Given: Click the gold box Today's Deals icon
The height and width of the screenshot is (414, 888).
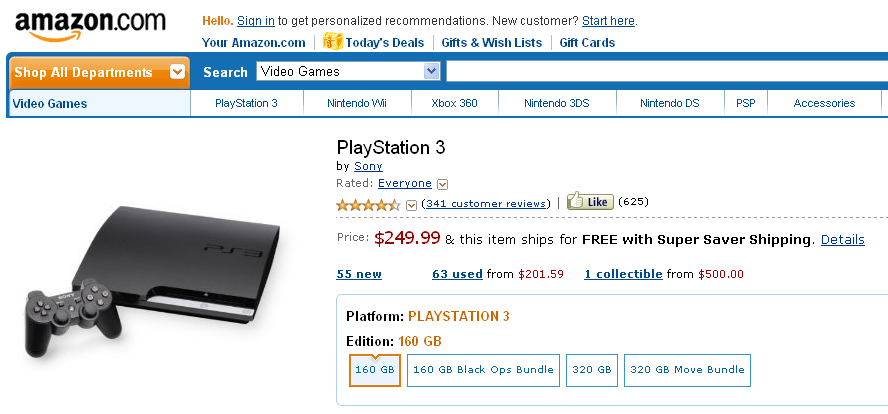Looking at the screenshot, I should [333, 41].
